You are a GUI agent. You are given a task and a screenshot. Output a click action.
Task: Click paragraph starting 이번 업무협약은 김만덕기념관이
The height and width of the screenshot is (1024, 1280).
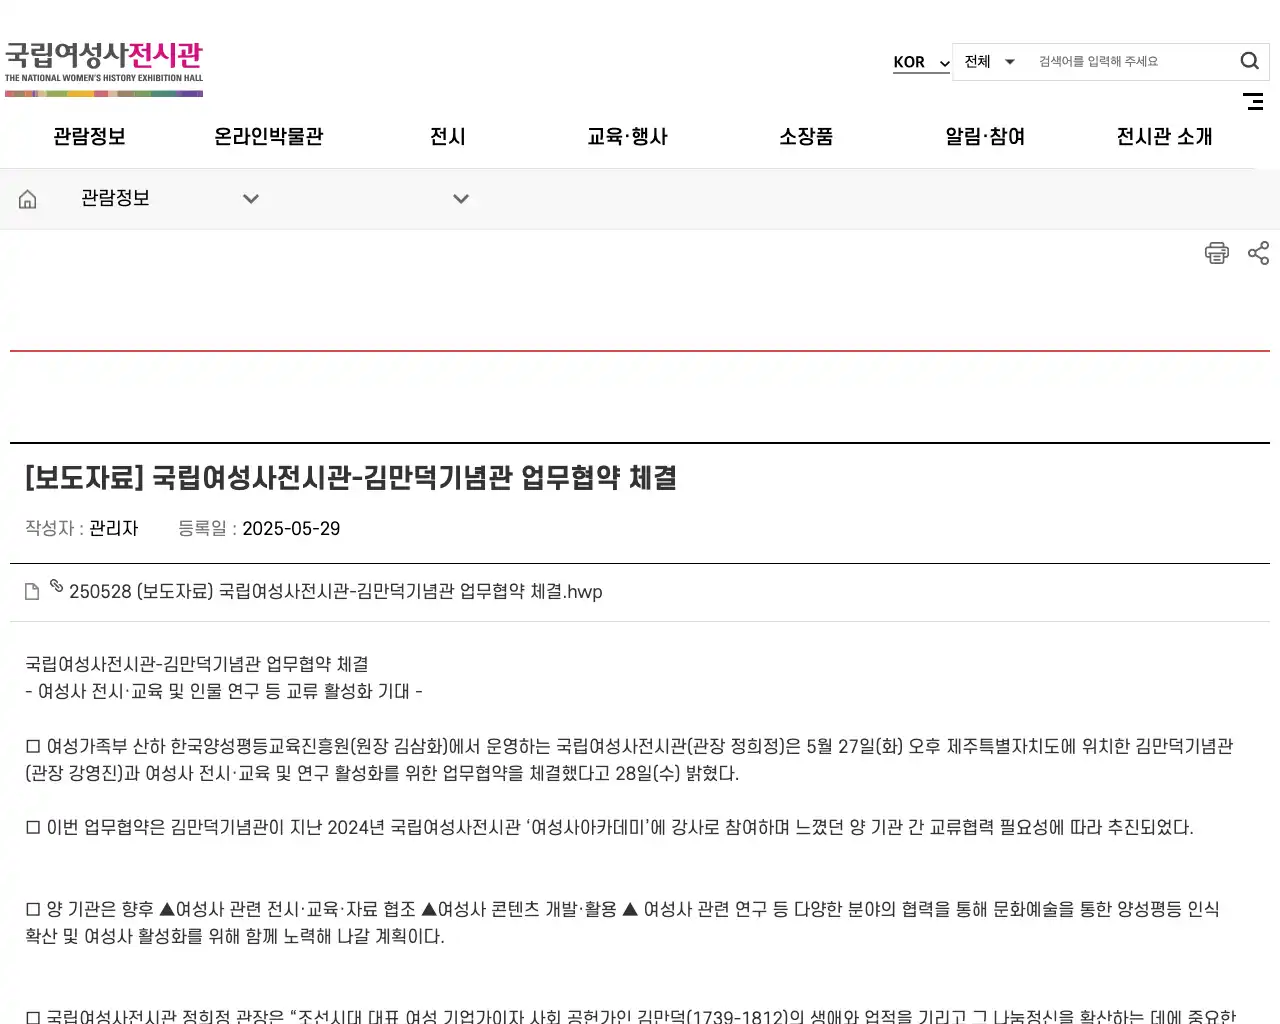(610, 827)
